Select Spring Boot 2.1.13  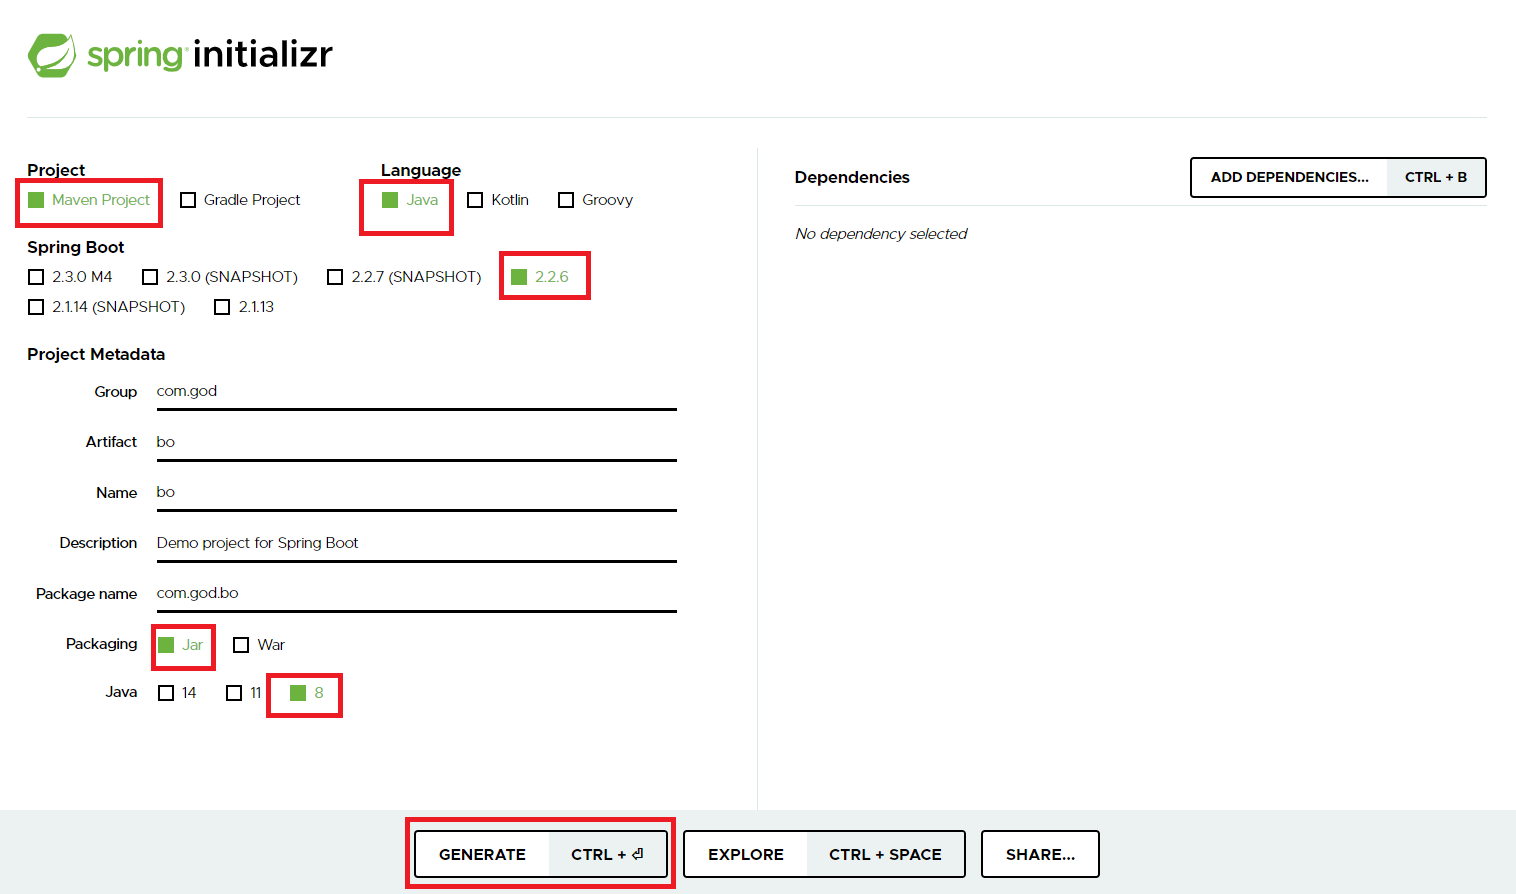tap(244, 307)
